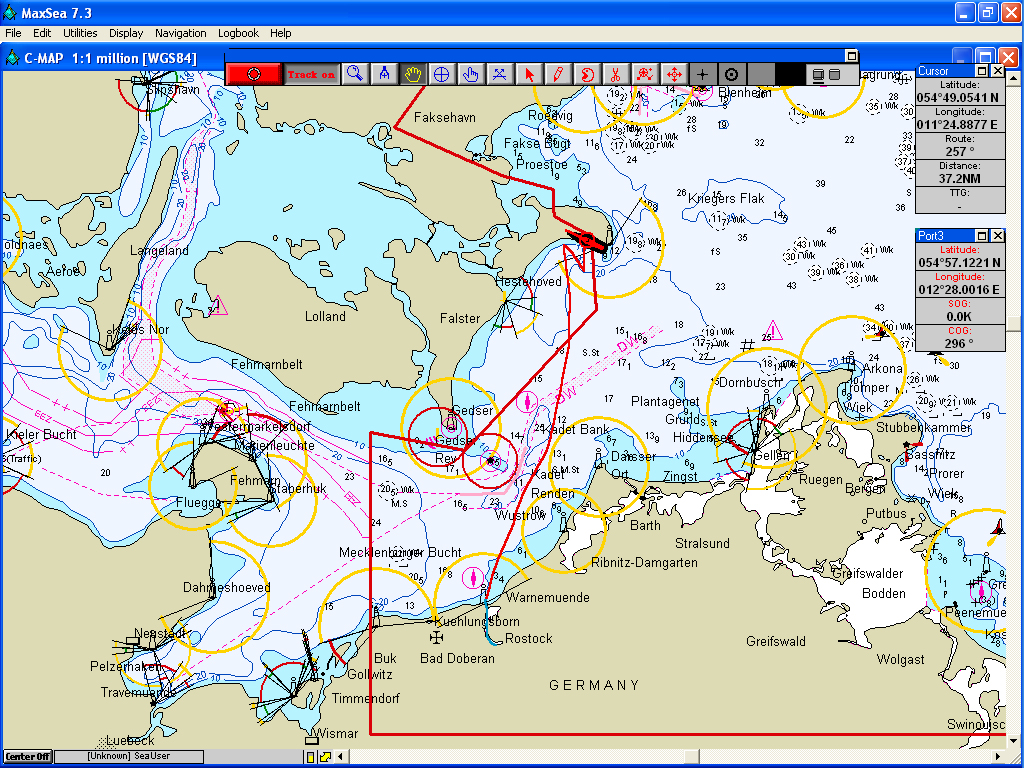Screen dimensions: 1024x768
Task: Select the red four-arrow move tool
Action: point(673,74)
